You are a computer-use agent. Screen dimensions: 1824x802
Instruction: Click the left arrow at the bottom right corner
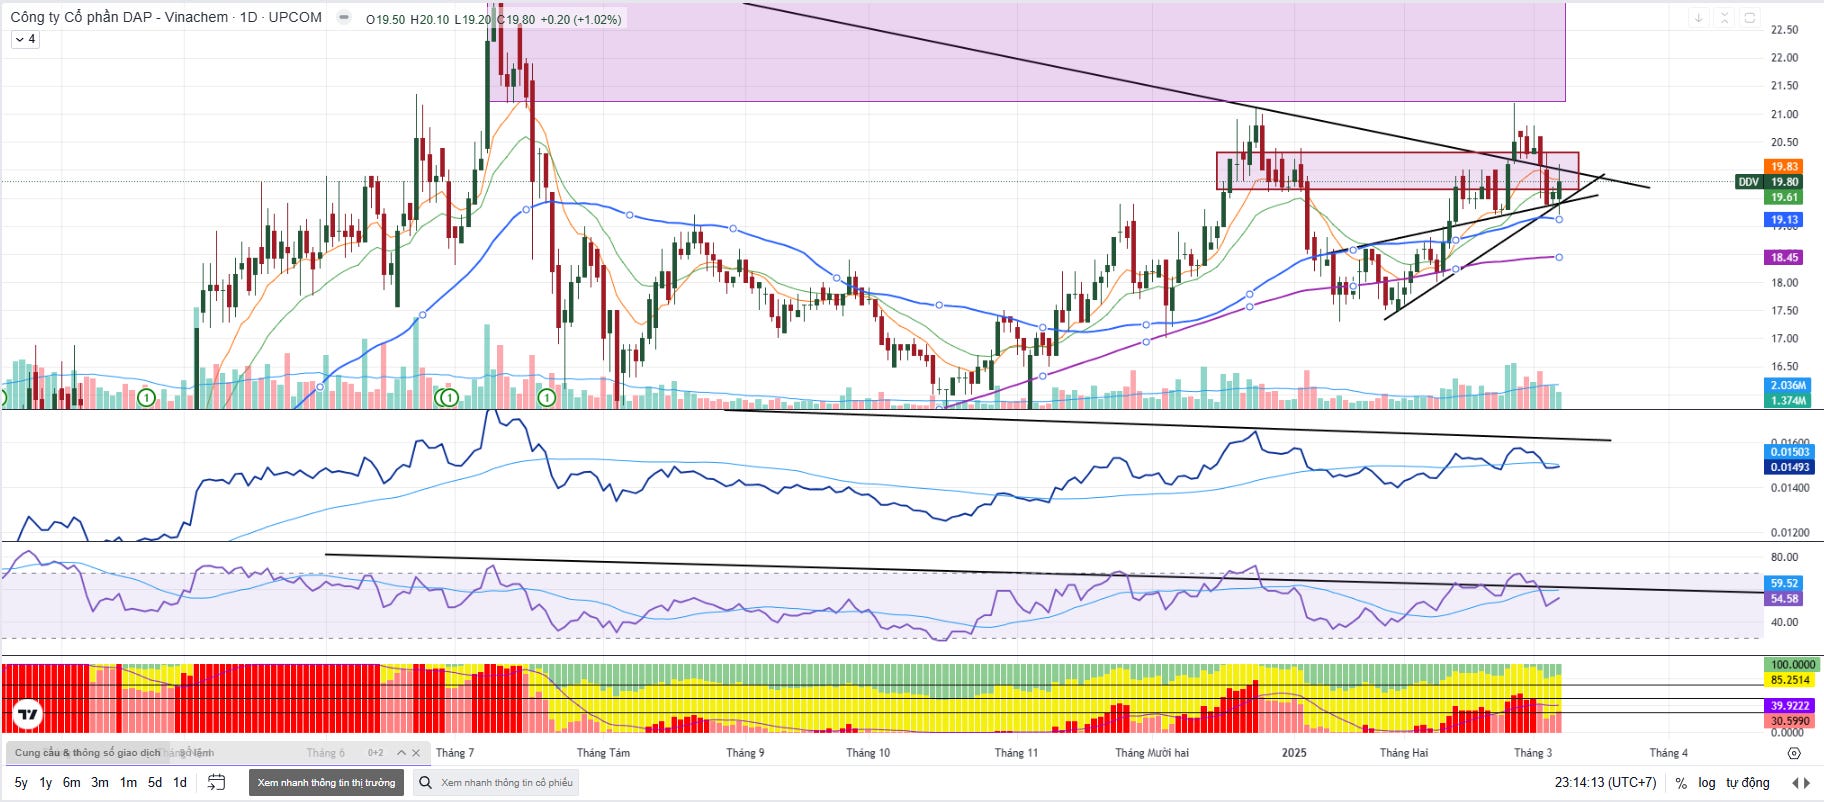pos(1795,783)
